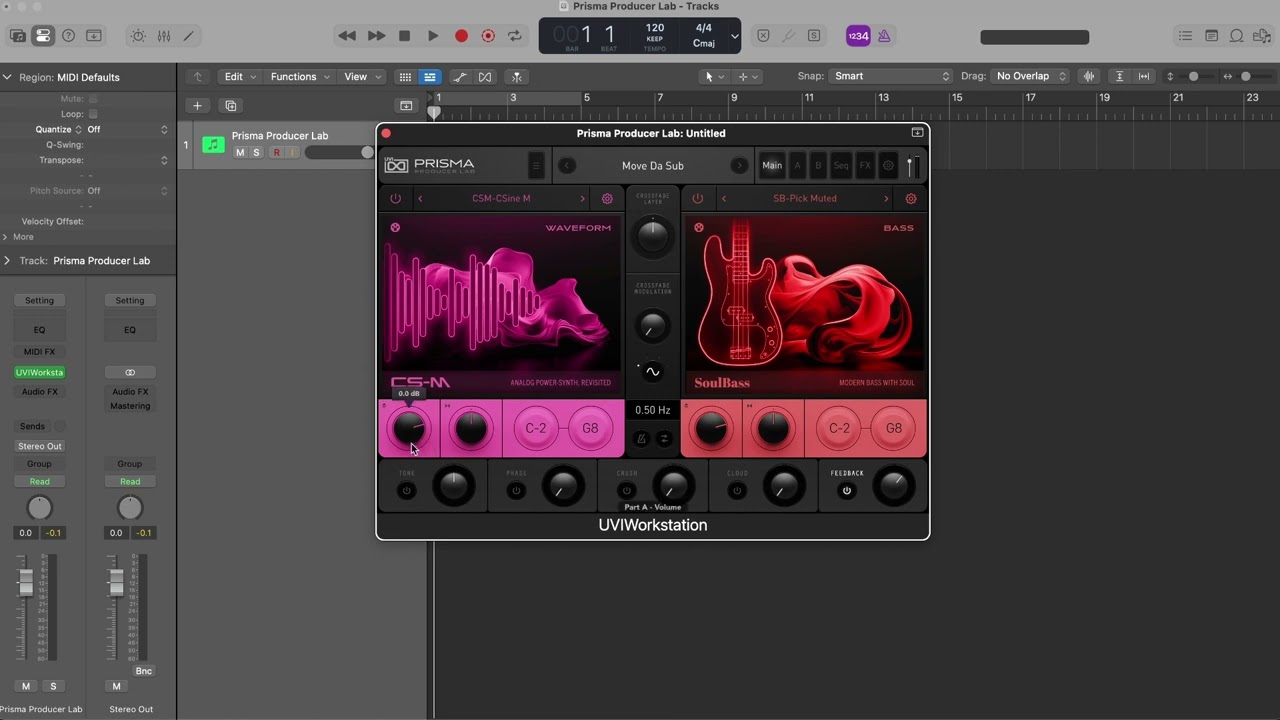The width and height of the screenshot is (1280, 720).
Task: Collapse the Region MIDI Defaults section
Action: click(x=7, y=77)
